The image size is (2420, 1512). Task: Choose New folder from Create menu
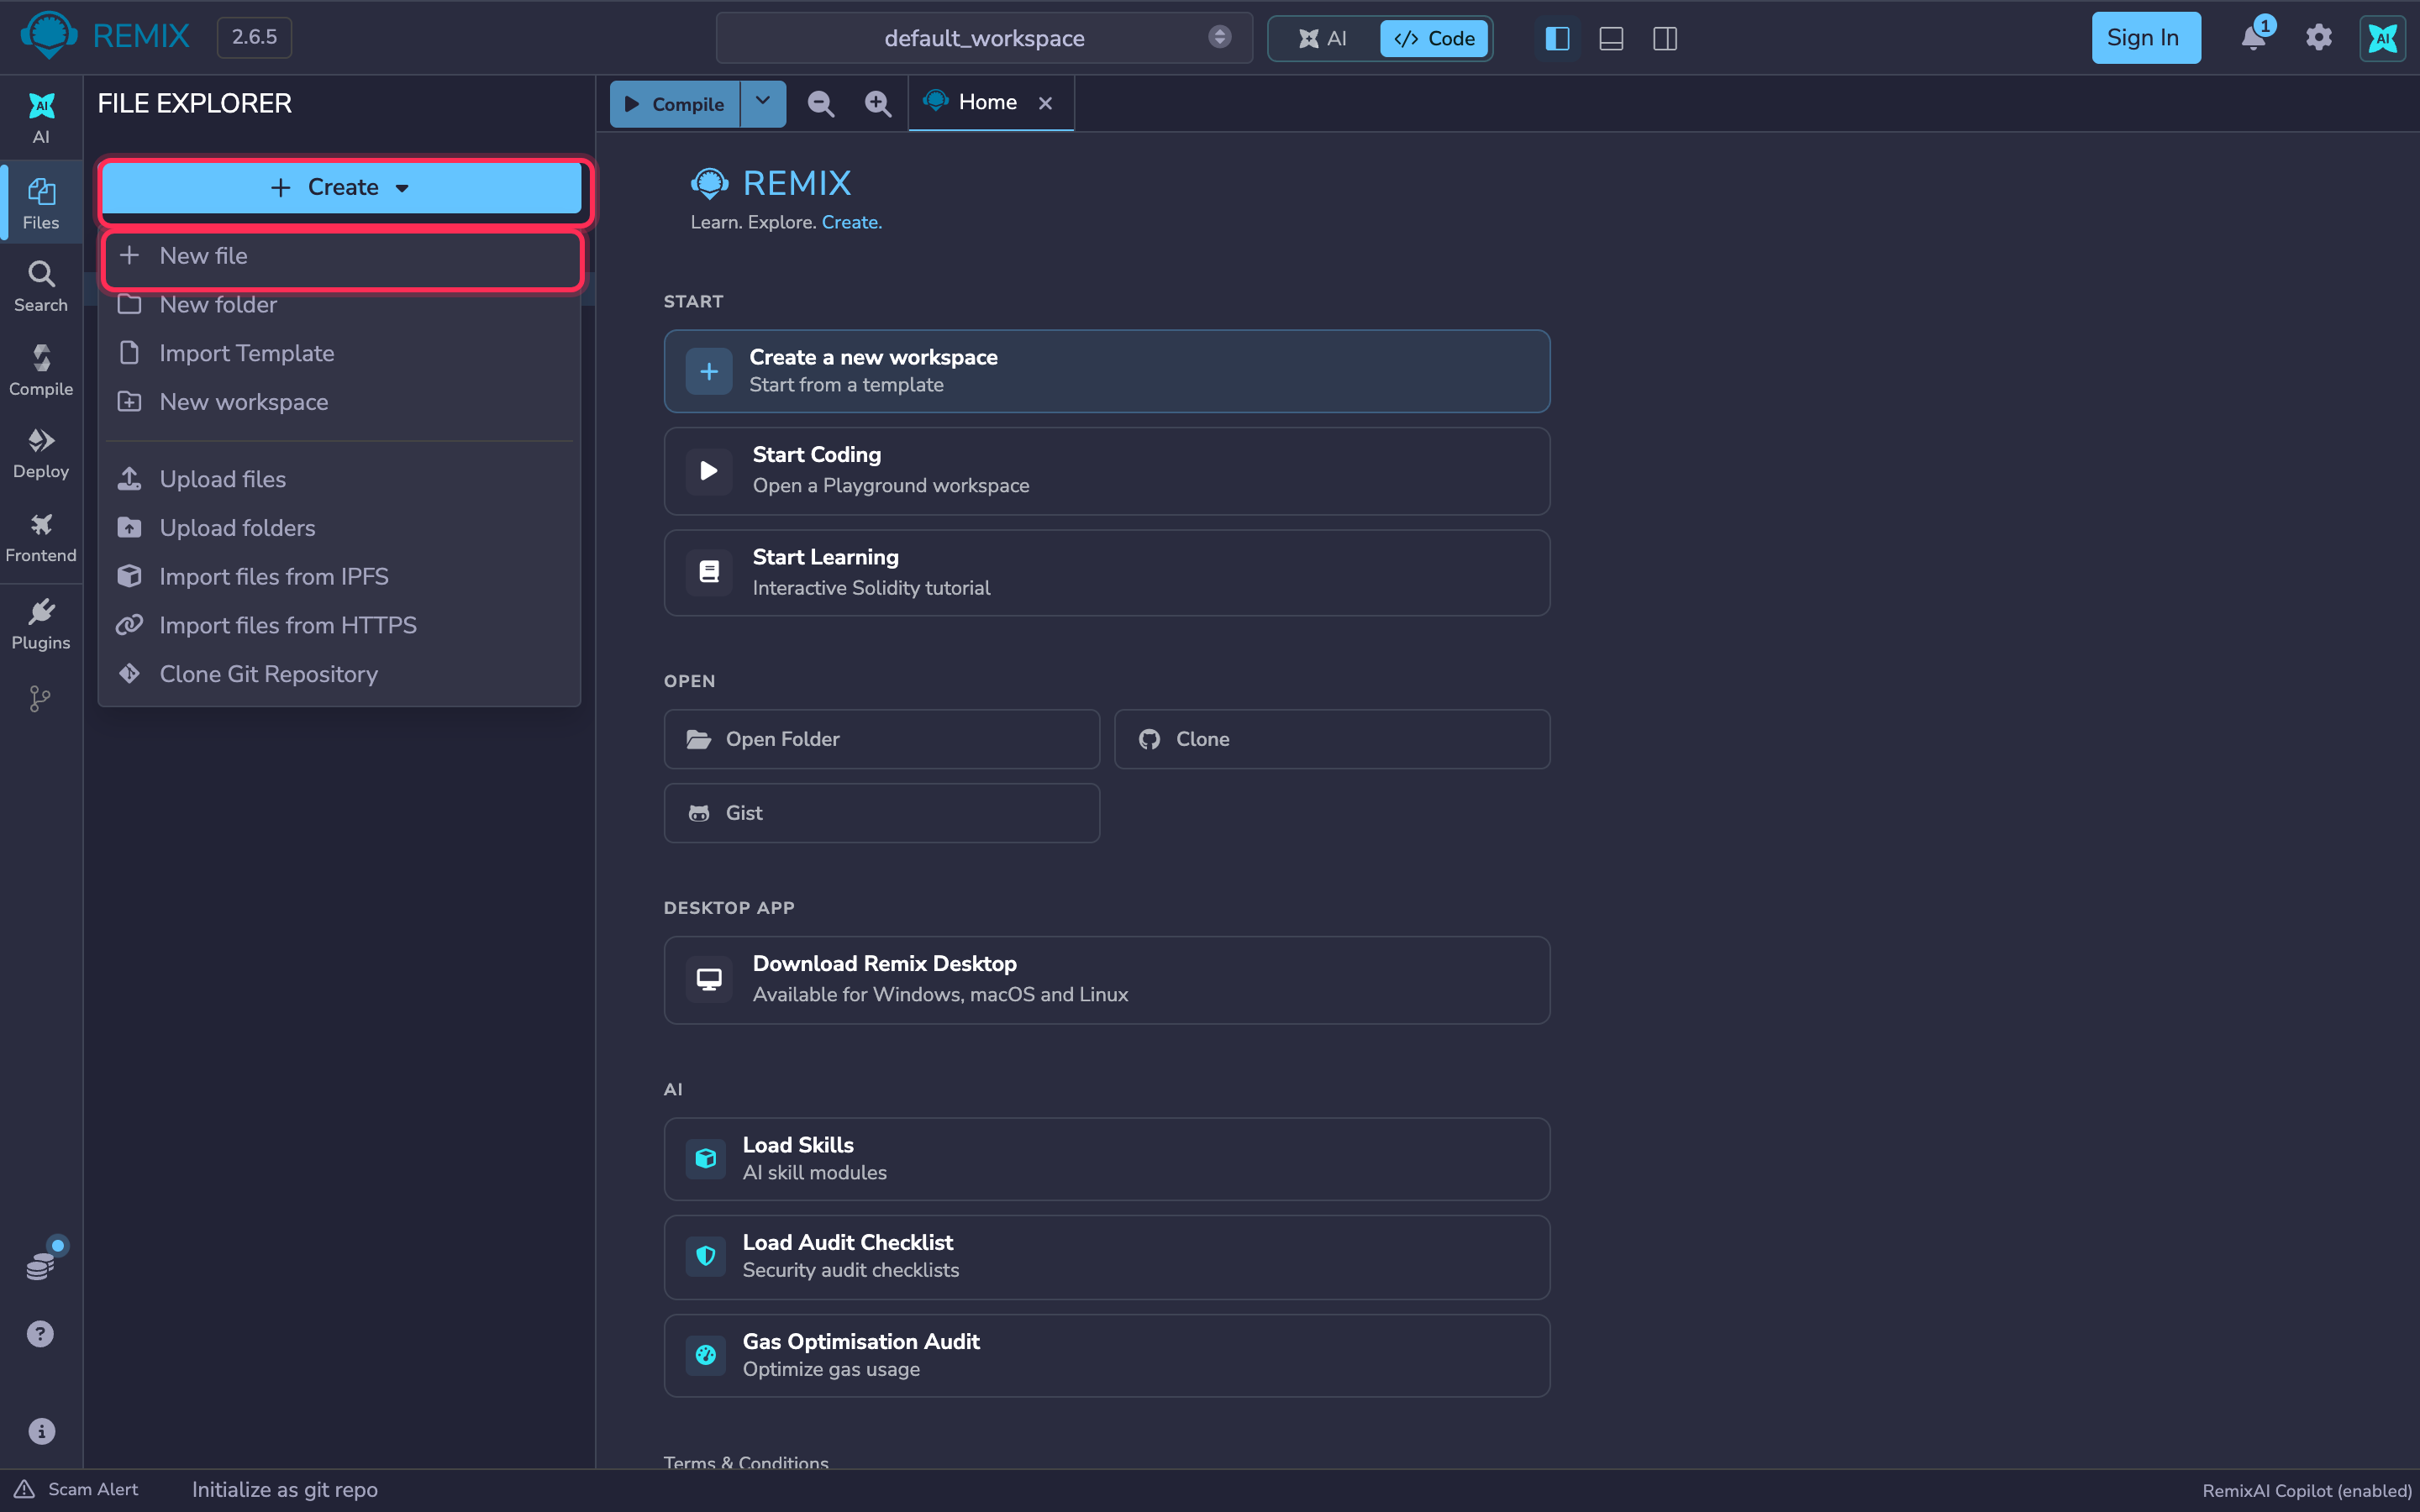coord(341,305)
